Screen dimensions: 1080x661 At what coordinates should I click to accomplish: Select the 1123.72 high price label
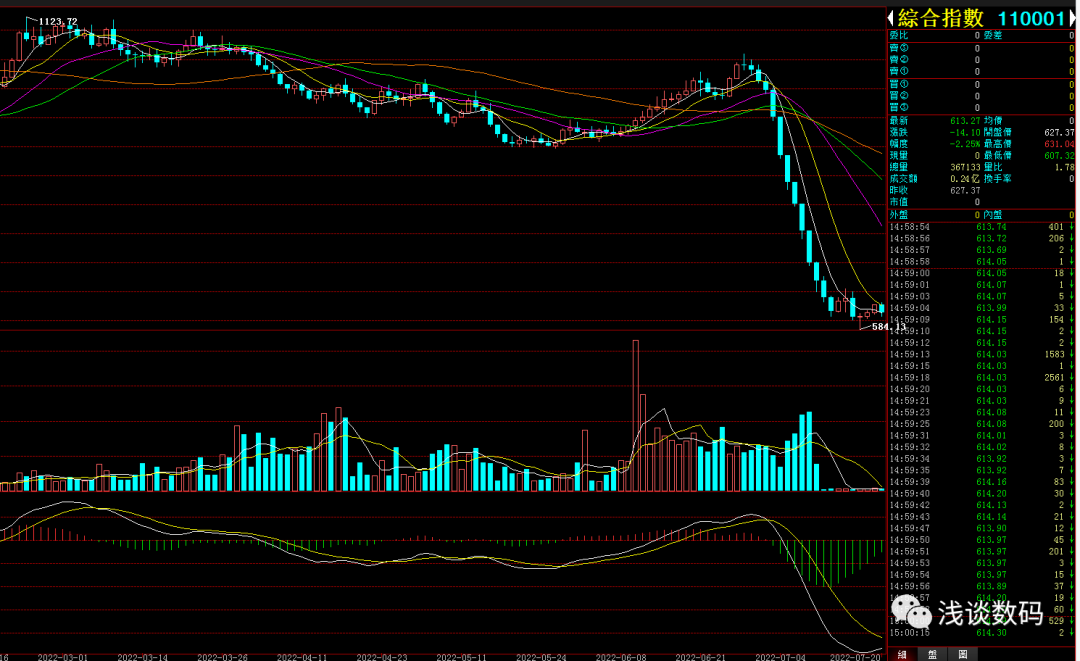click(x=58, y=22)
